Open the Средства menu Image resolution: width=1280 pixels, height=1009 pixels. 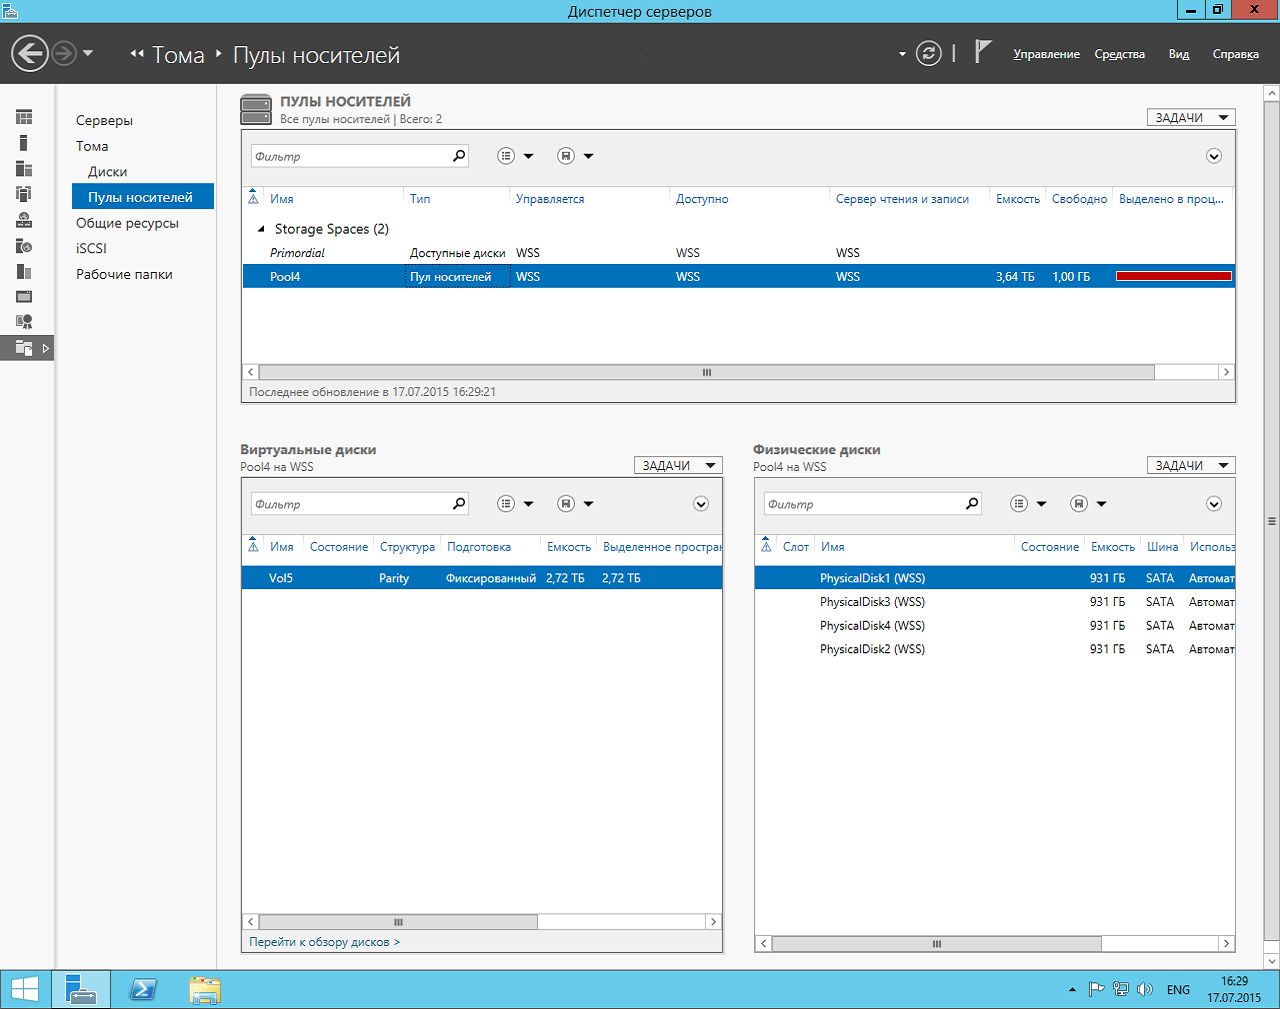point(1119,54)
